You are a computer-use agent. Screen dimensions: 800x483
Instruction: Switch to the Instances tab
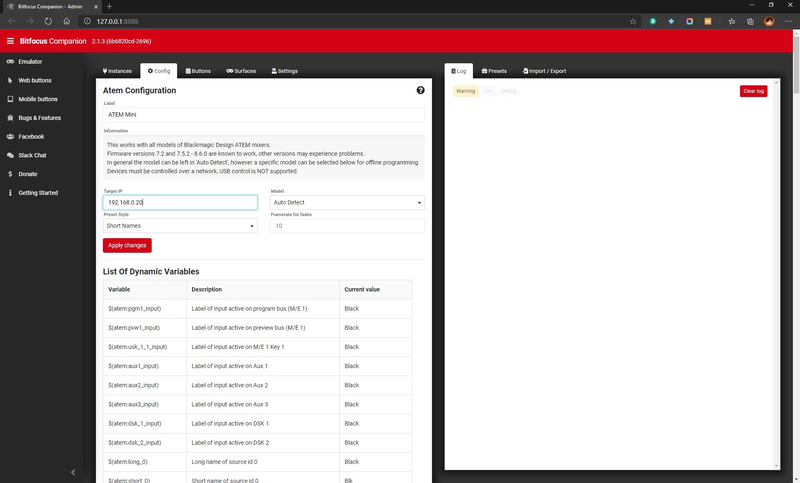tap(117, 71)
